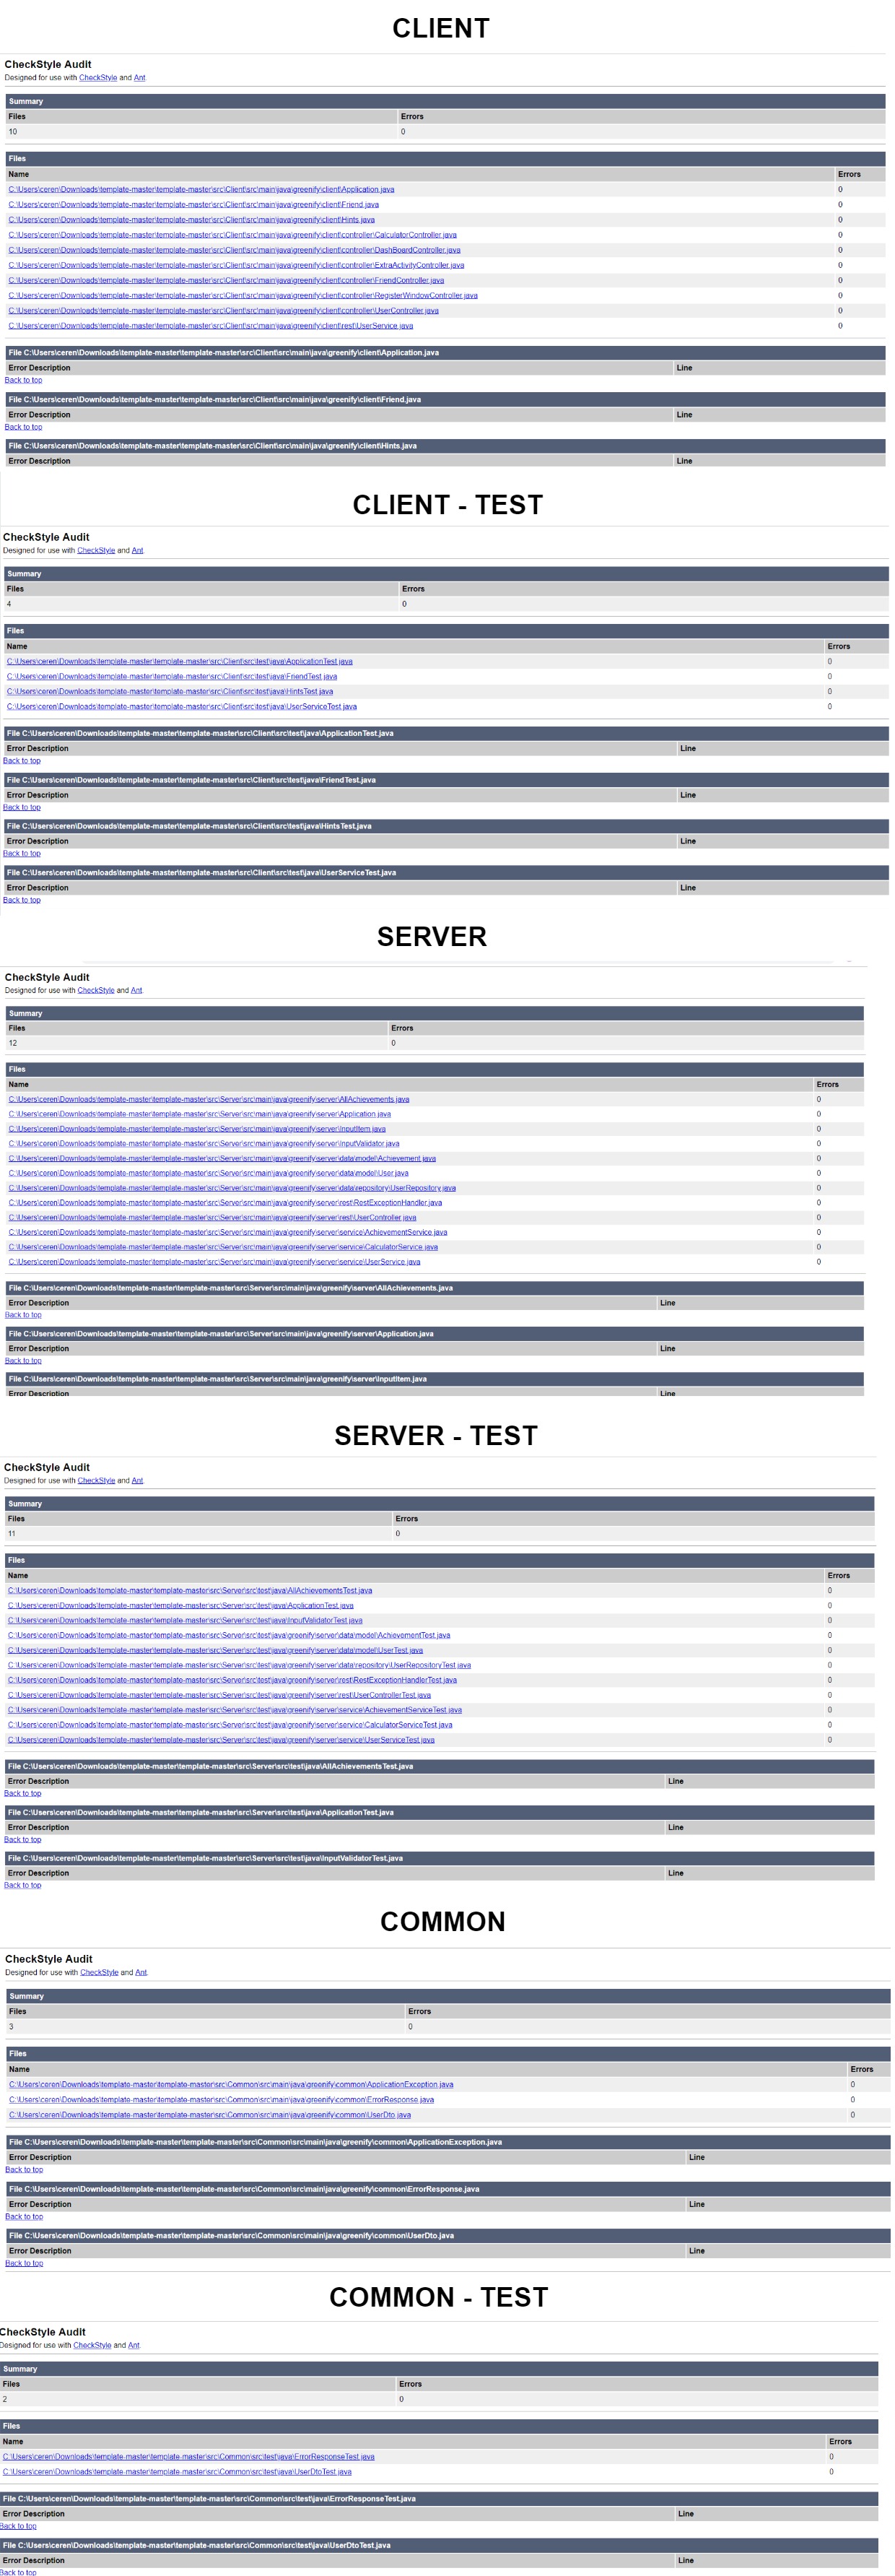Click the ExtraActivityController.java link

point(236,265)
